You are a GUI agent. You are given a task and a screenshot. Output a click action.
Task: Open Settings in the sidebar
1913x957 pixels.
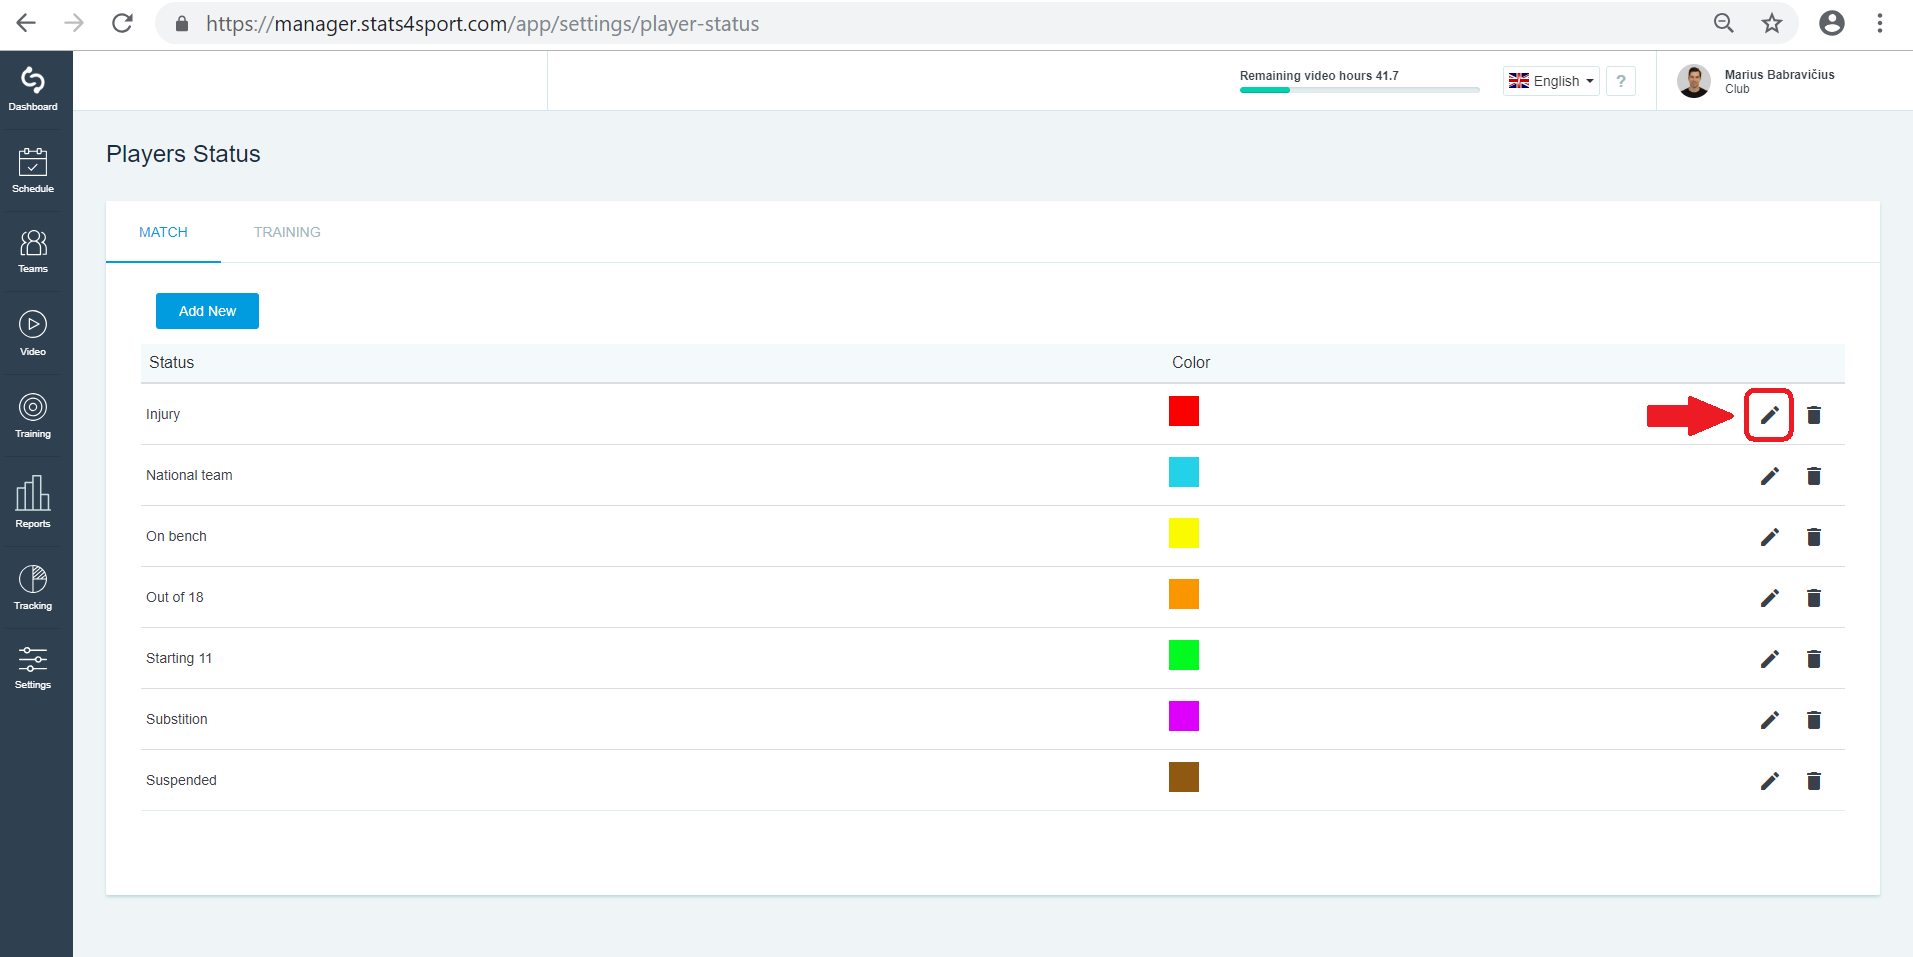coord(33,668)
